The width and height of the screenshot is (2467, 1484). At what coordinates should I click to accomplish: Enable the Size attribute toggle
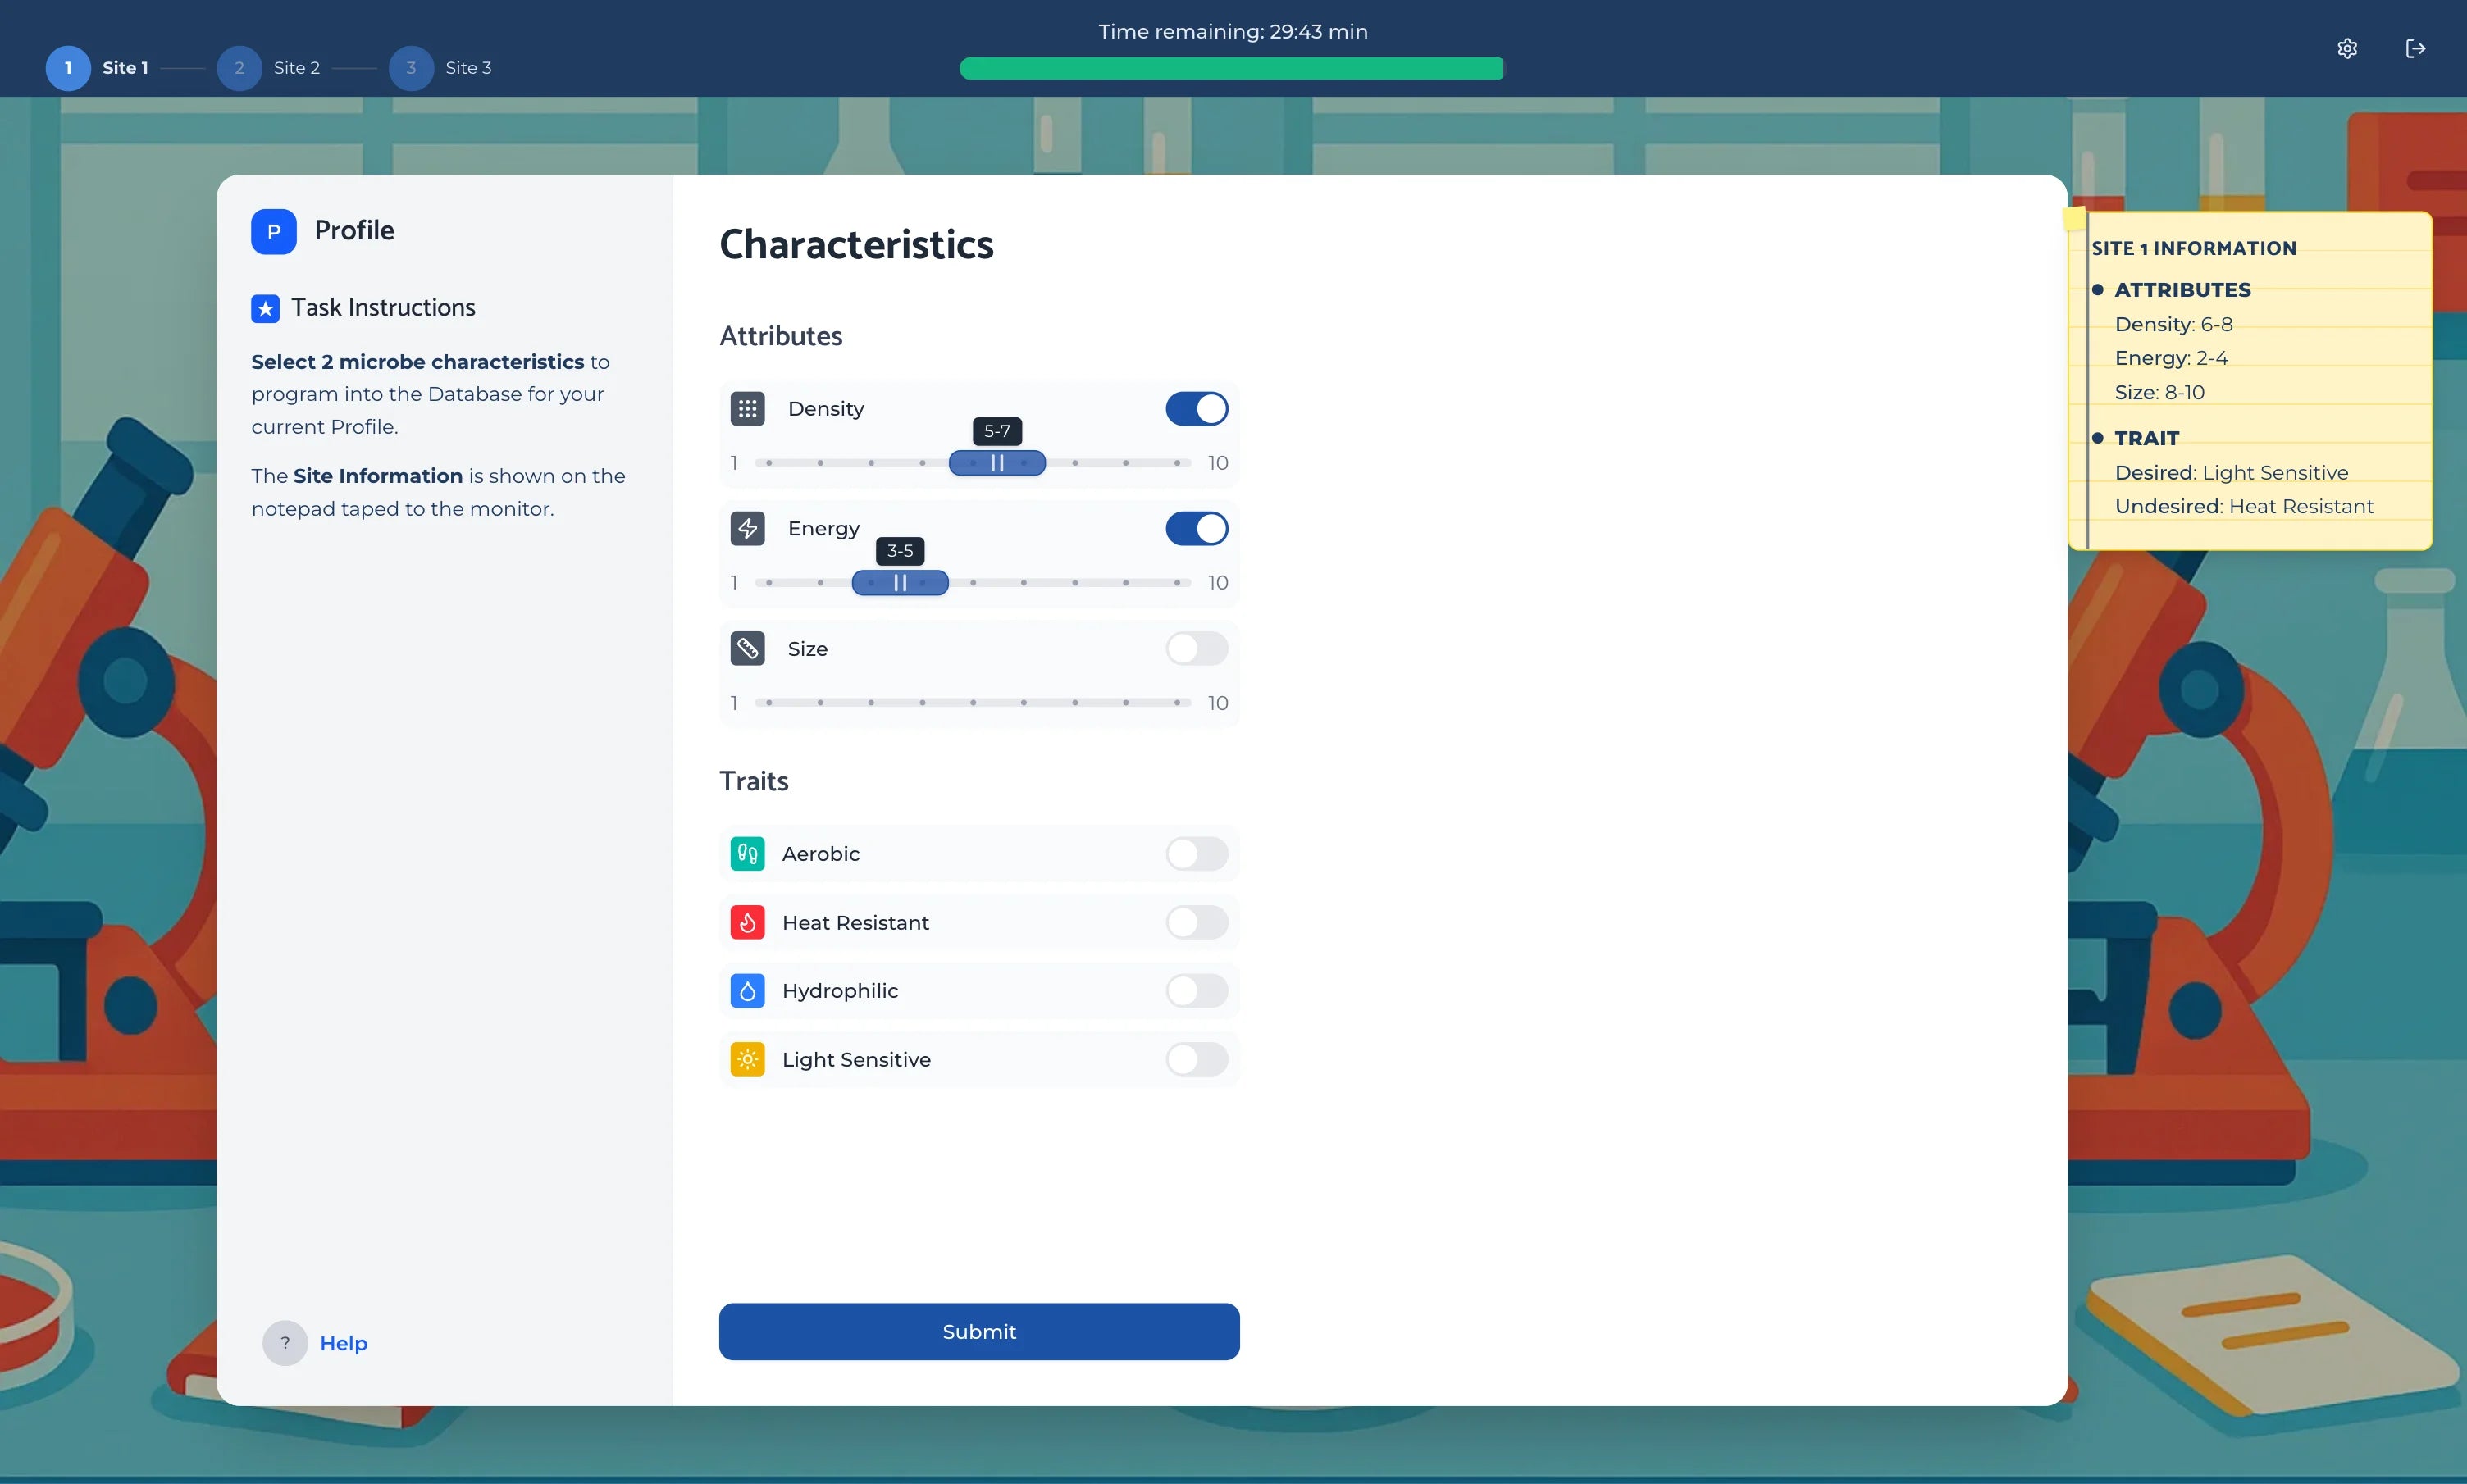tap(1196, 649)
